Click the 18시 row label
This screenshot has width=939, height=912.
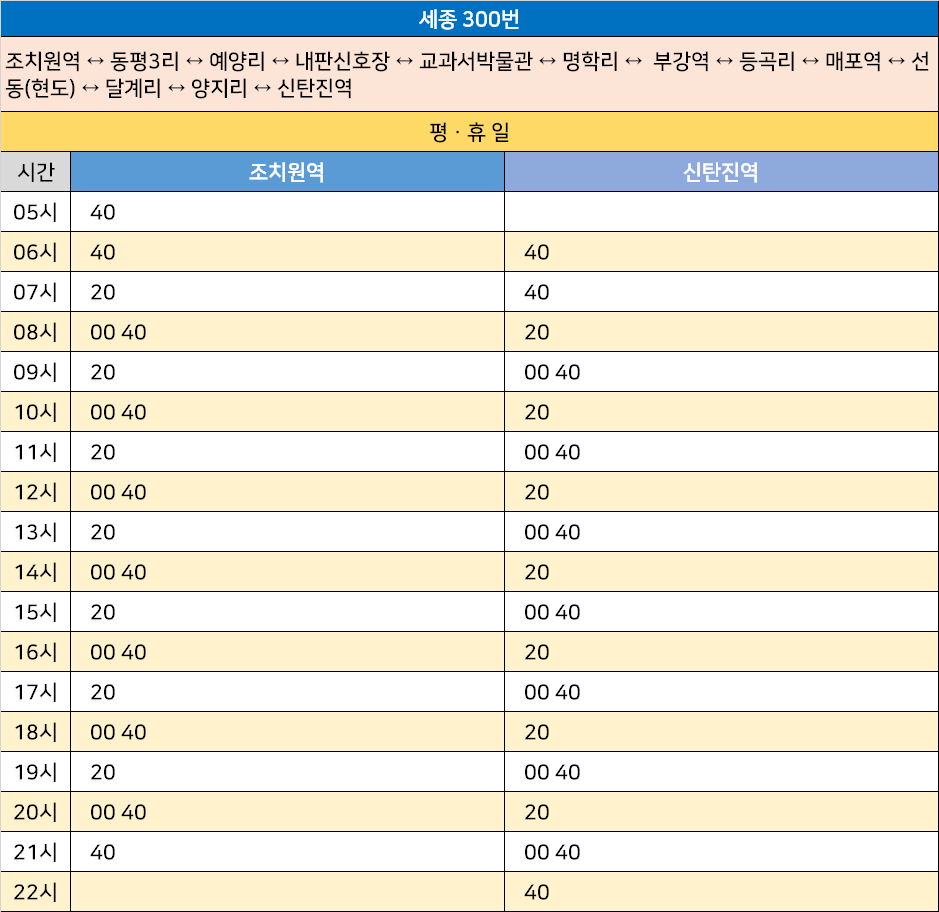[35, 732]
